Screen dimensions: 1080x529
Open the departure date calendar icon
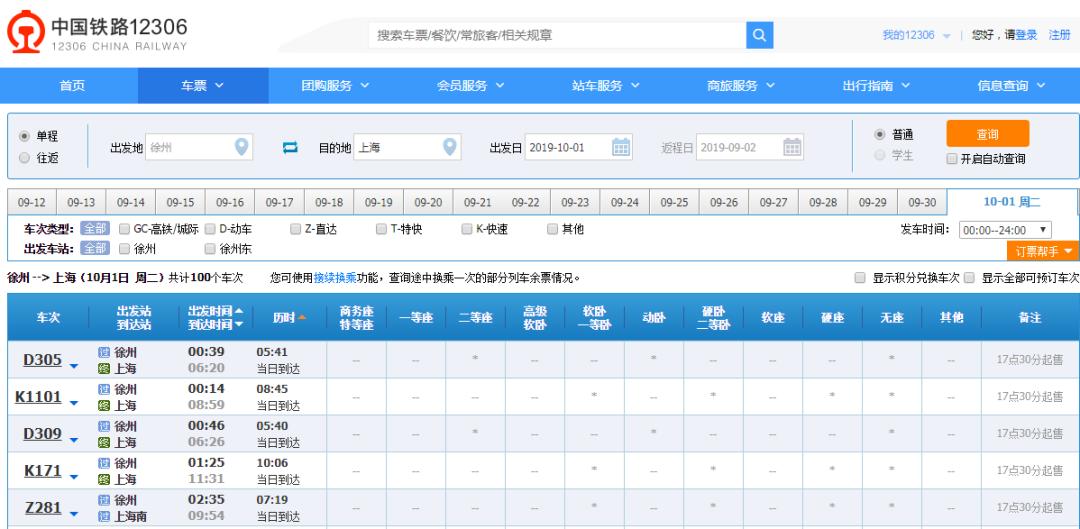click(x=621, y=147)
